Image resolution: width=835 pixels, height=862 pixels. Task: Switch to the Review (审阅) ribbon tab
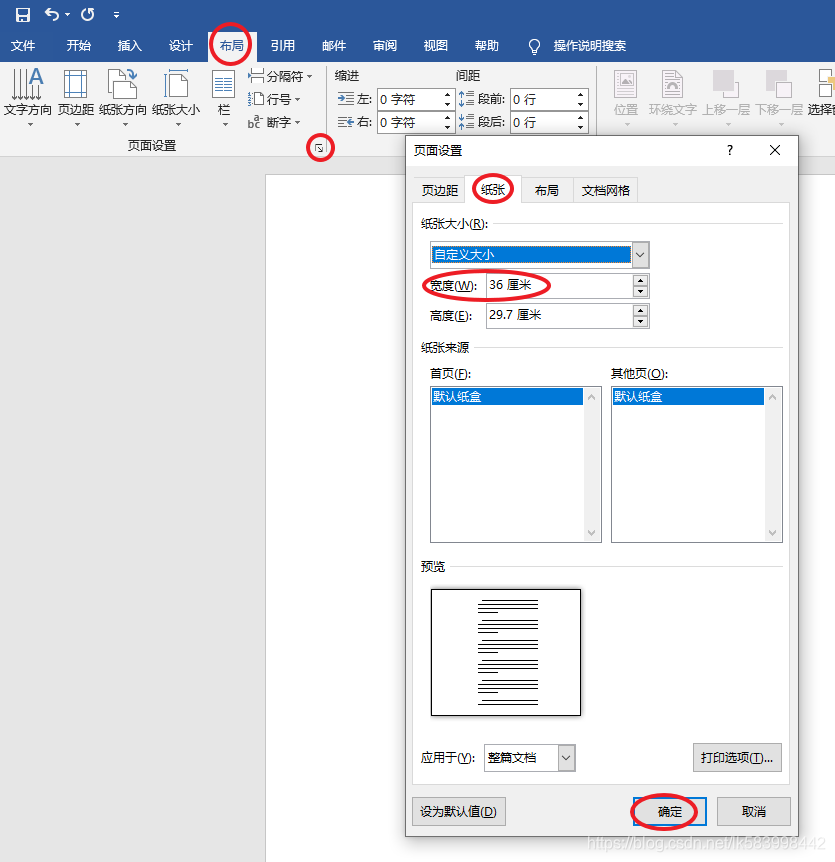pyautogui.click(x=385, y=46)
